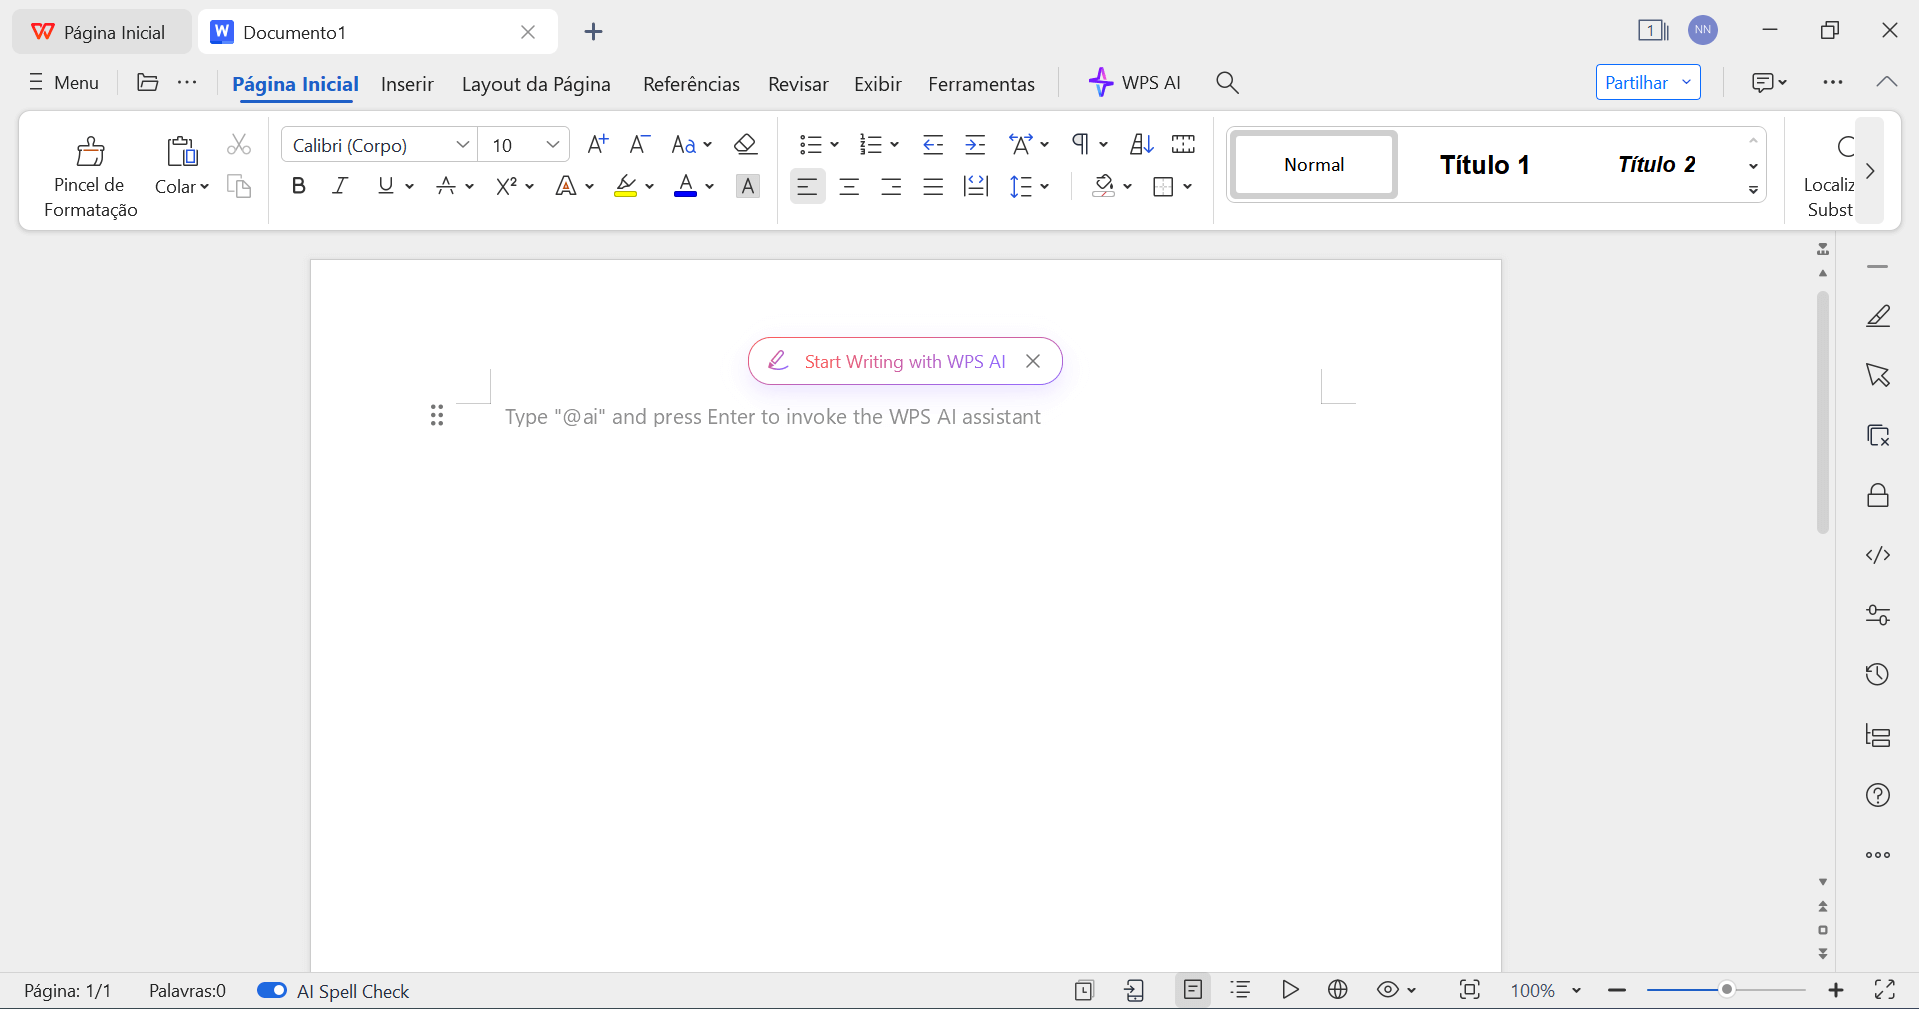Open the Exibir tab
The height and width of the screenshot is (1009, 1919).
(878, 84)
